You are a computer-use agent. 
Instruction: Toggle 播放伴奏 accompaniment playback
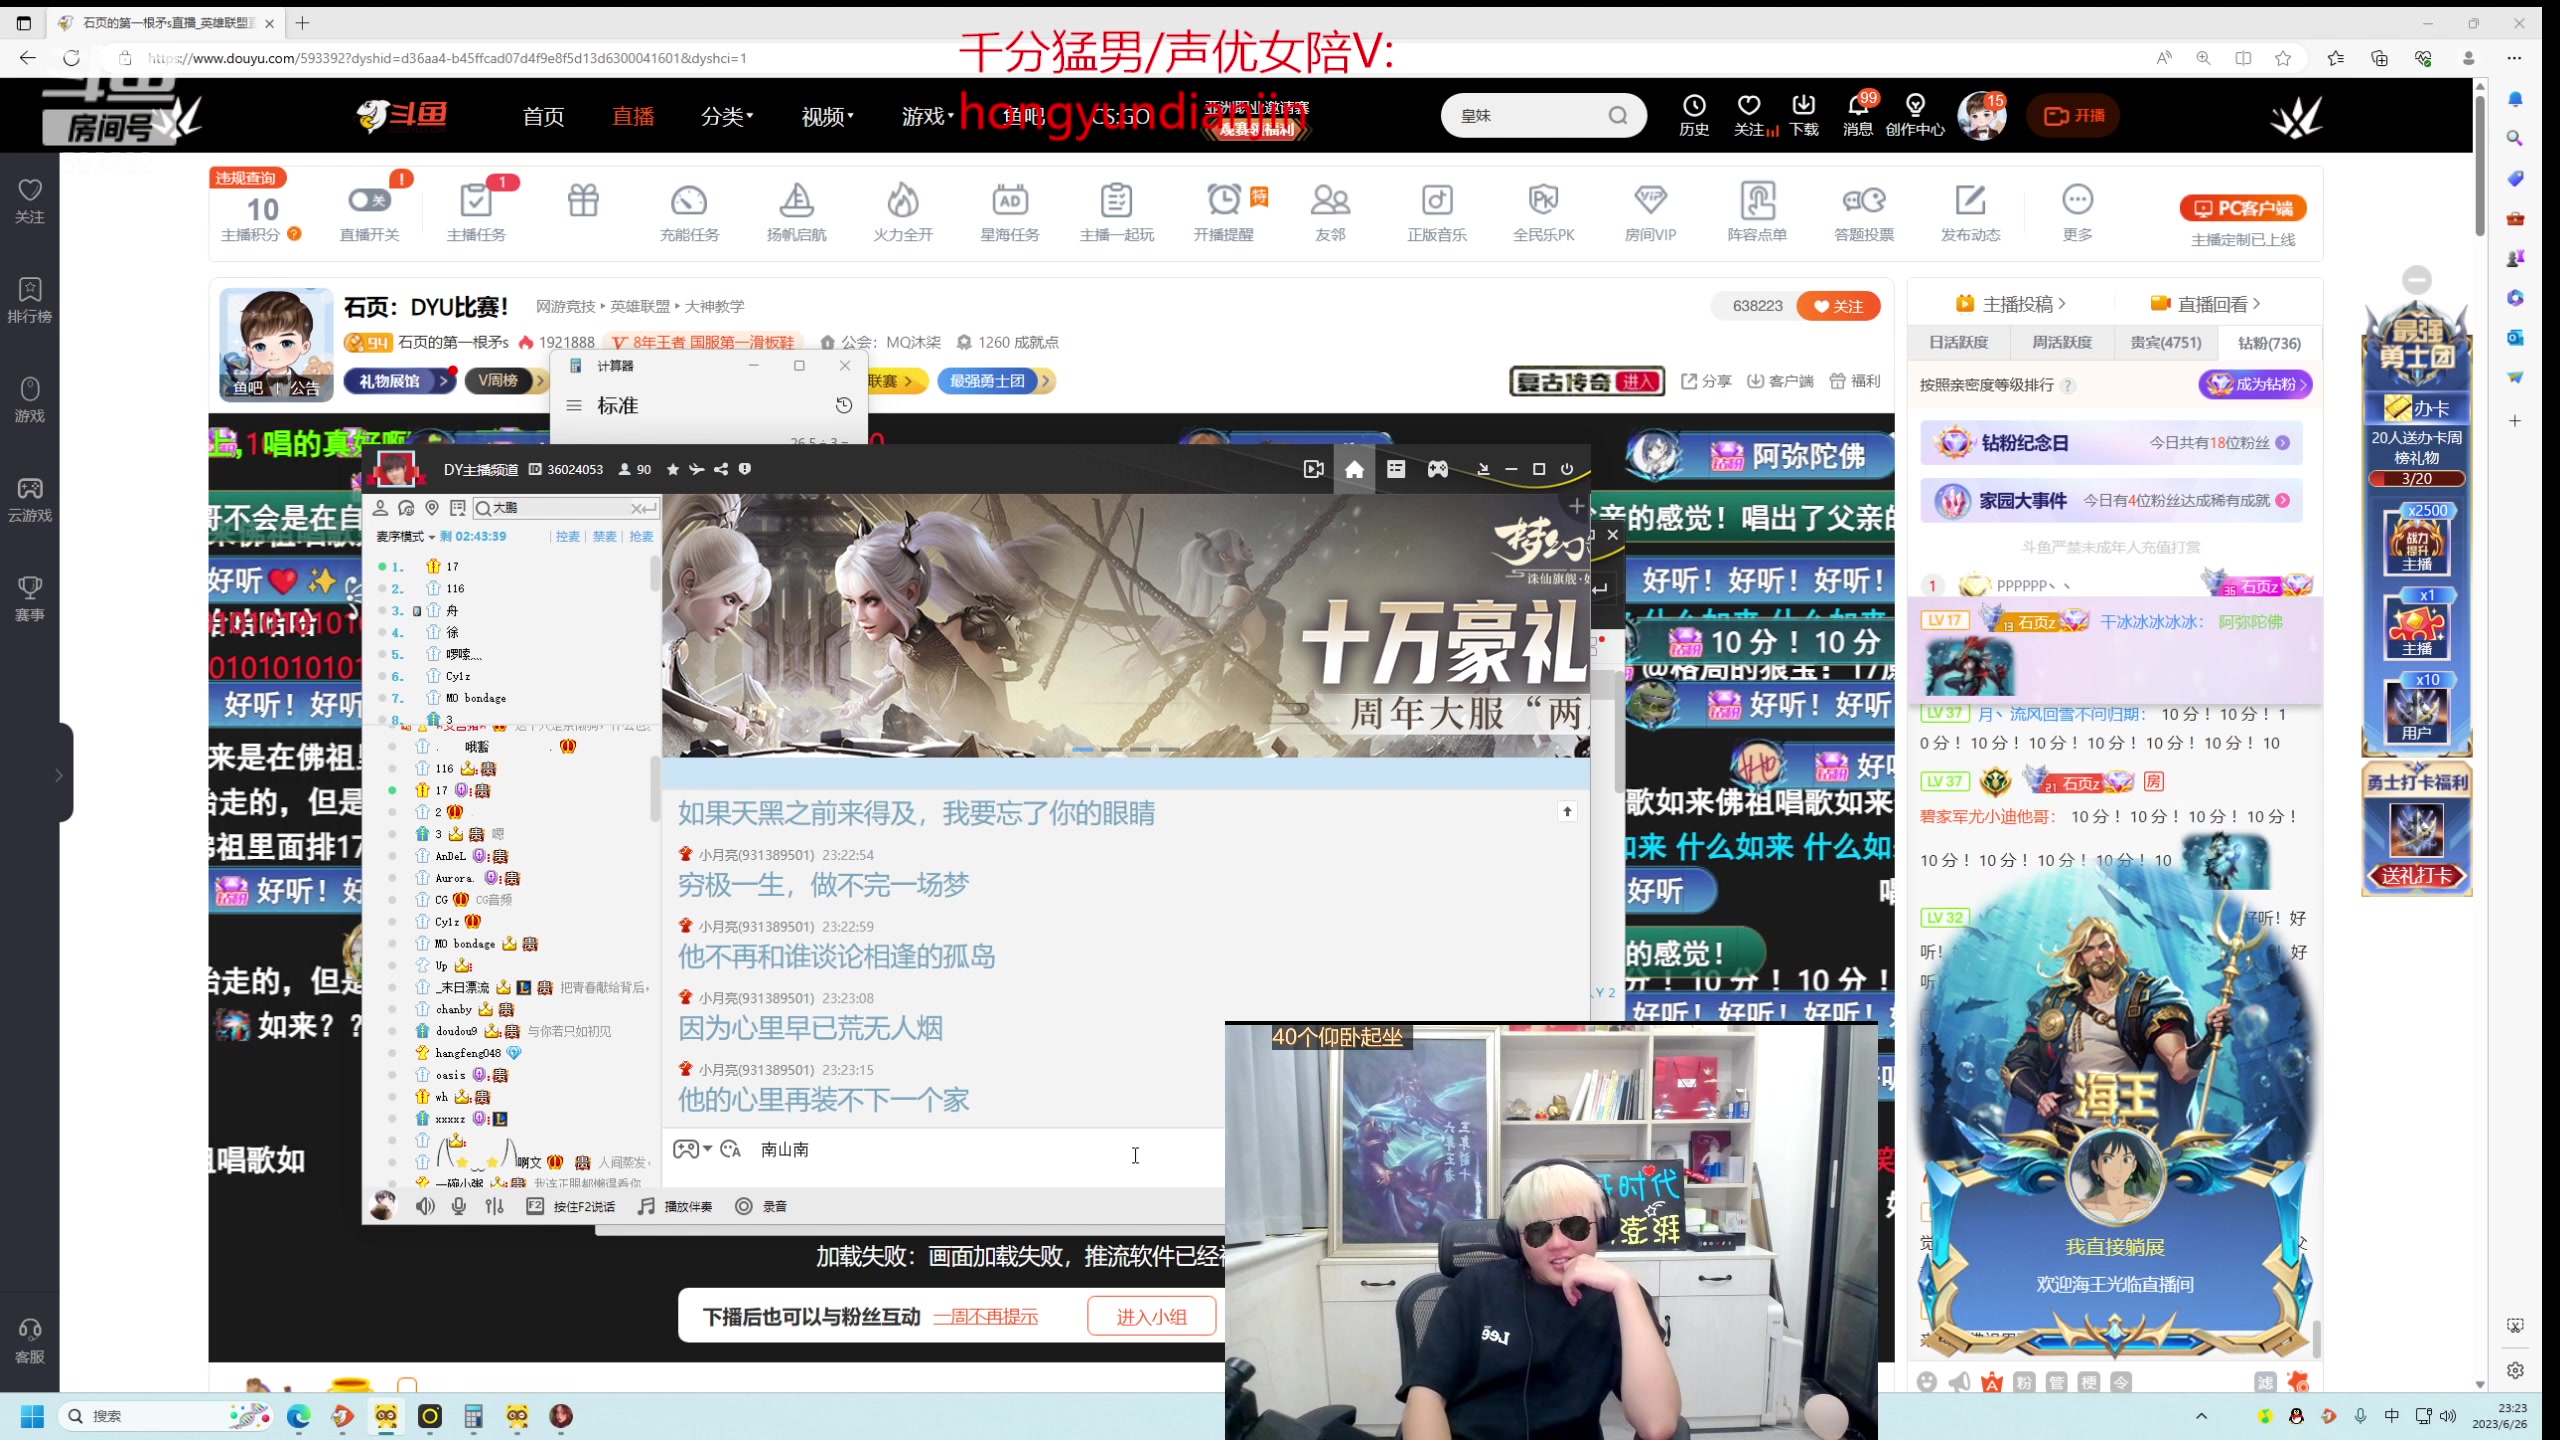tap(675, 1206)
